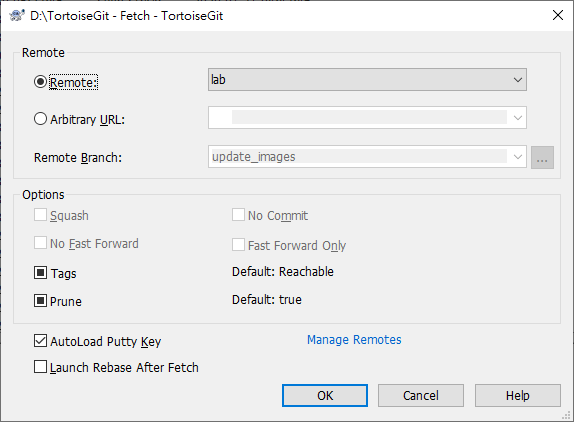Toggle the Squash checkbox
This screenshot has height=422, width=574.
(x=40, y=215)
